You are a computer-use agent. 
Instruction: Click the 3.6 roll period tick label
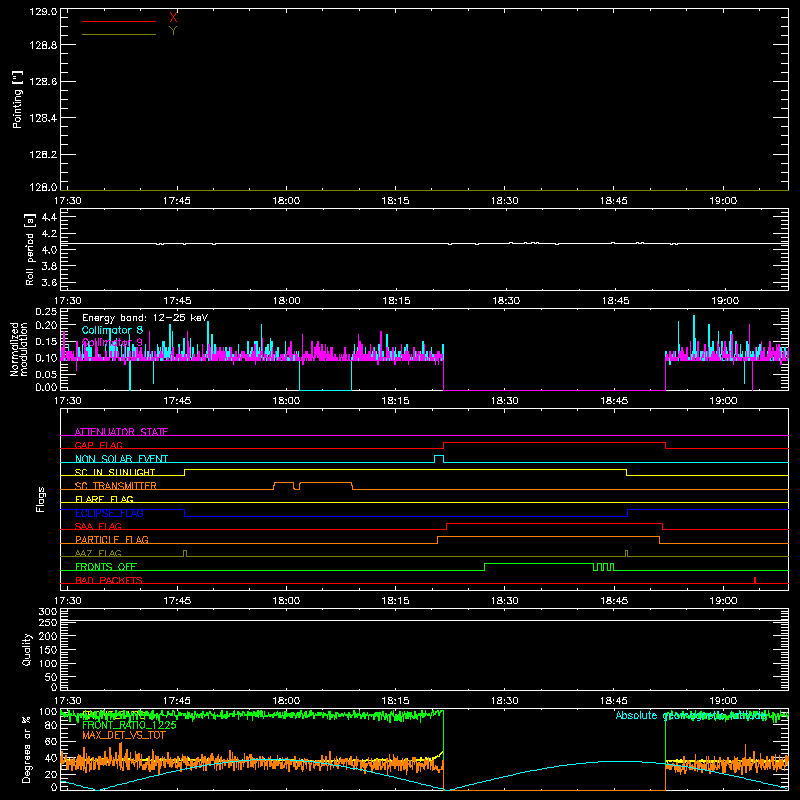coord(49,283)
